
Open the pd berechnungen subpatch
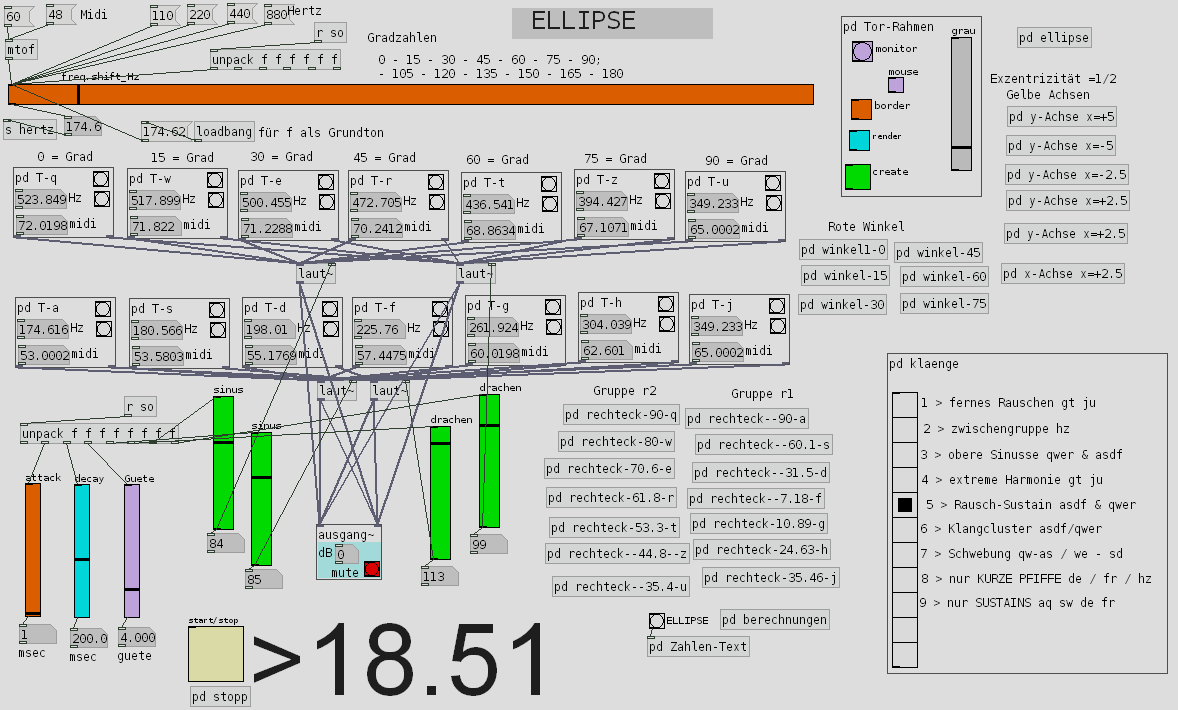click(x=774, y=620)
